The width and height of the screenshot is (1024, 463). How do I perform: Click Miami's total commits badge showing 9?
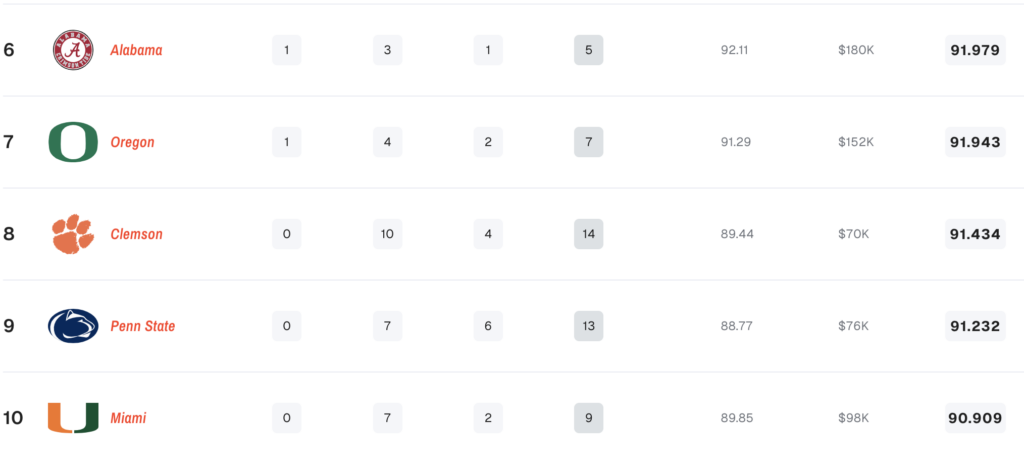coord(588,418)
